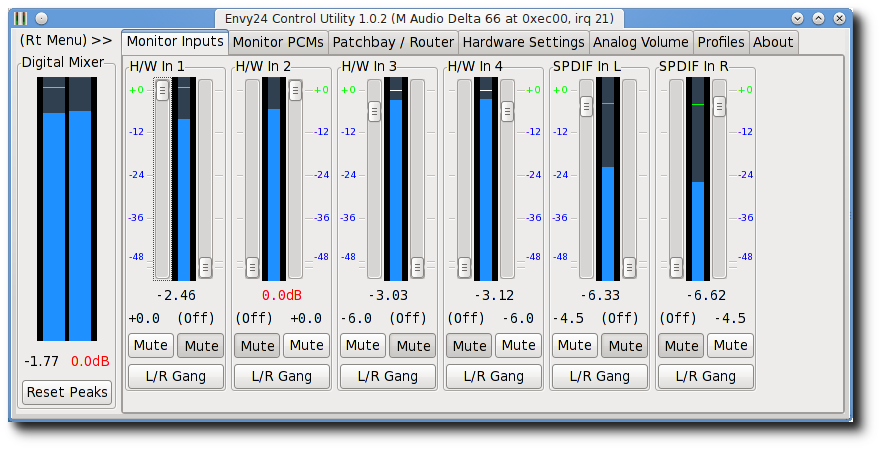Screen dimensions: 885x454
Task: Click the Digital Mixer level meter
Action: pyautogui.click(x=67, y=209)
